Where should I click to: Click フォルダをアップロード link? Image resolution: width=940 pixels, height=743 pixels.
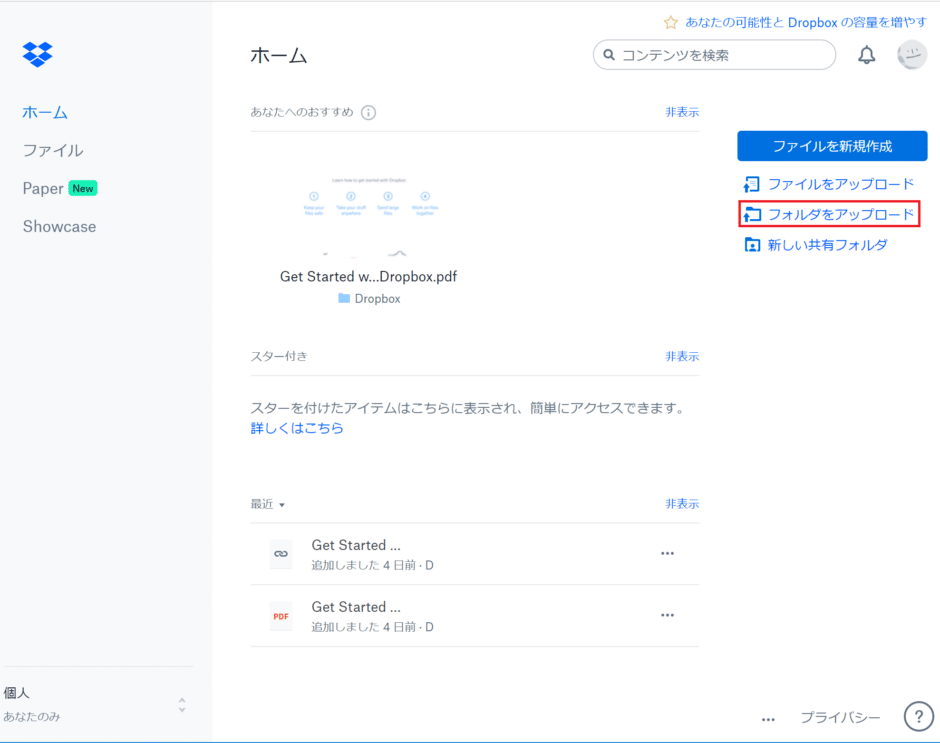pyautogui.click(x=839, y=214)
